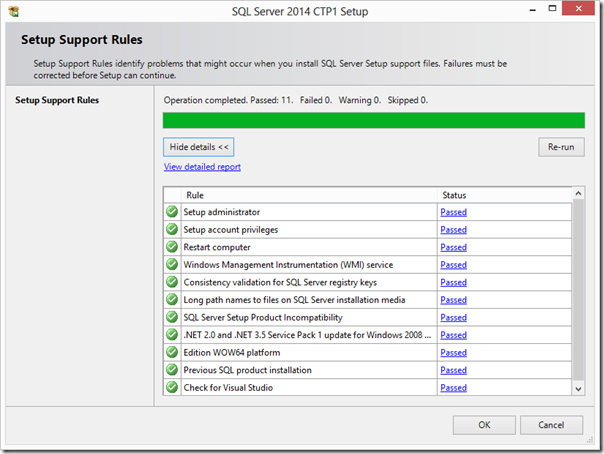Screen dimensions: 604x454
Task: Select the Setup Support Rules step in sidebar
Action: click(57, 100)
